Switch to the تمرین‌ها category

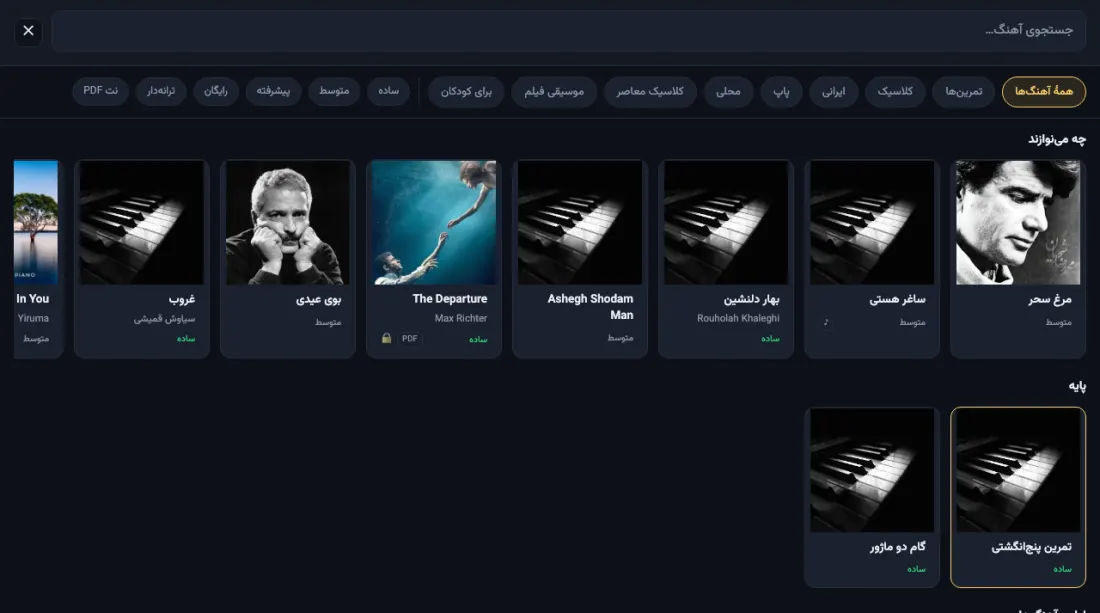click(963, 92)
